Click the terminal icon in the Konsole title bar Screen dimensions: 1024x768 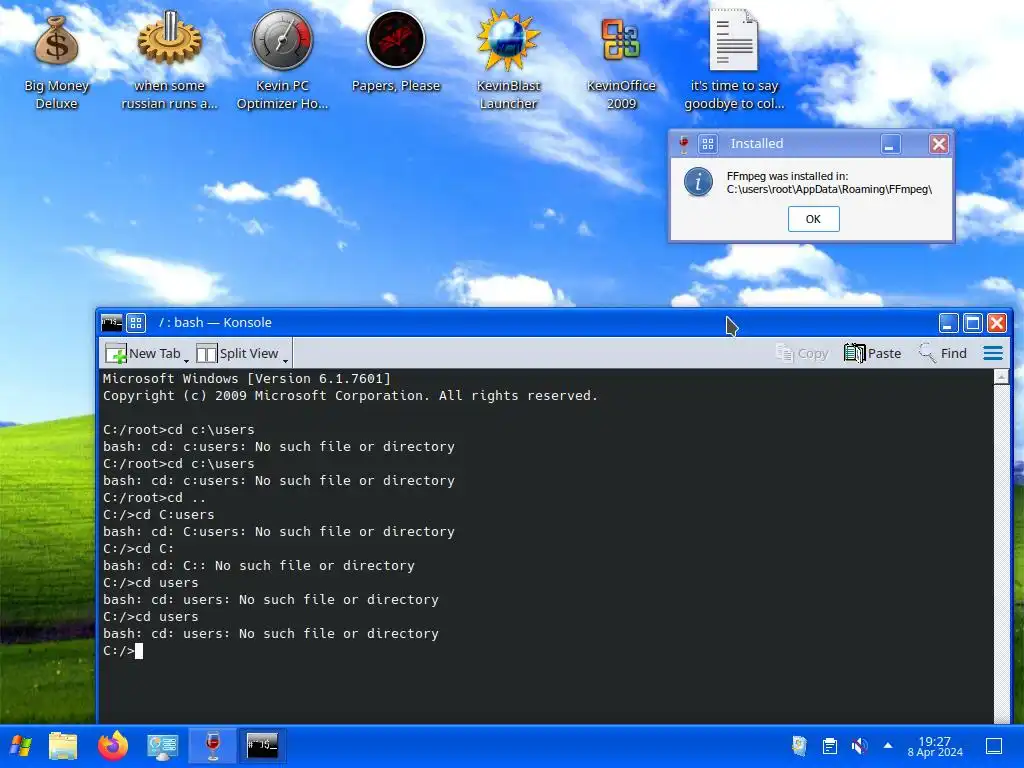click(x=112, y=323)
